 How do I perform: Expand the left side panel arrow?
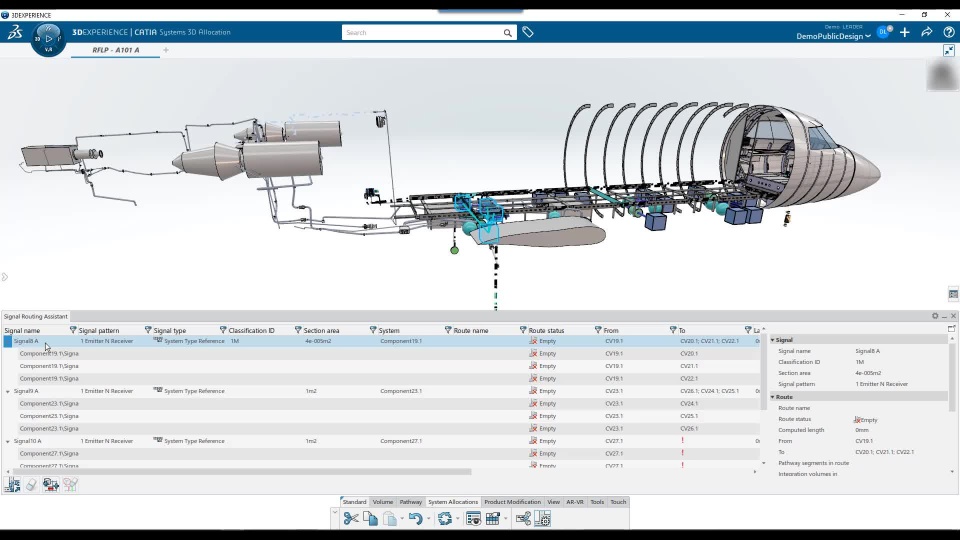(x=4, y=277)
